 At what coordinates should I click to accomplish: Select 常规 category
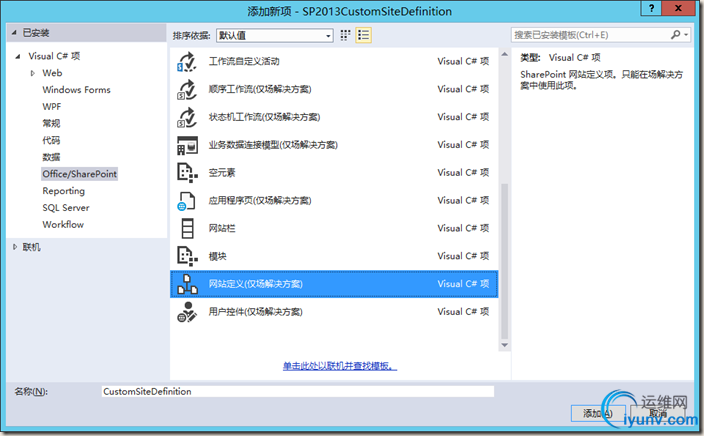click(x=51, y=123)
